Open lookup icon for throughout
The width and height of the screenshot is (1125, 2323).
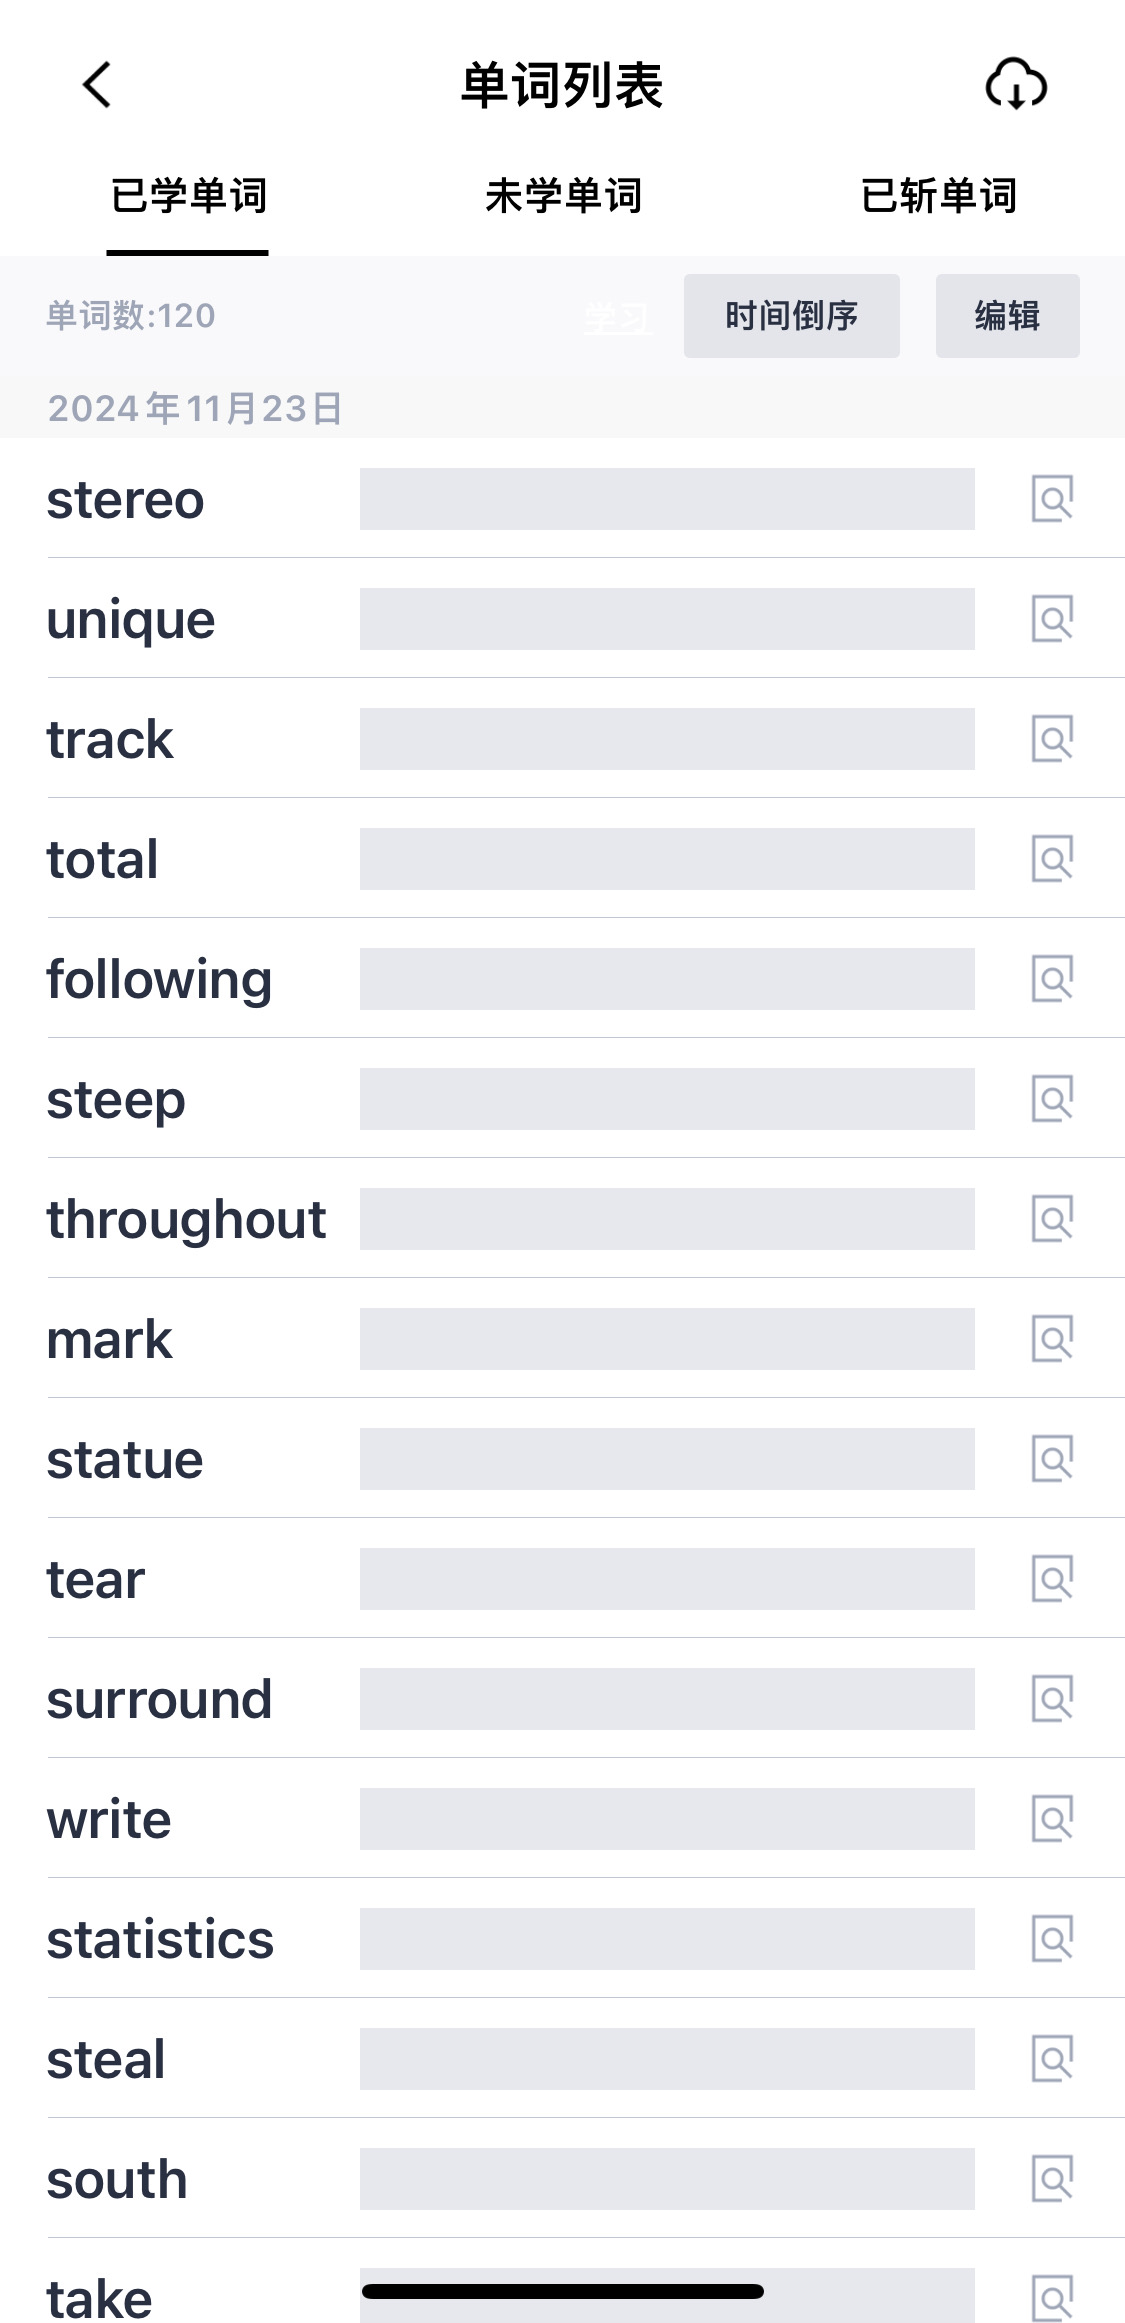1052,1219
